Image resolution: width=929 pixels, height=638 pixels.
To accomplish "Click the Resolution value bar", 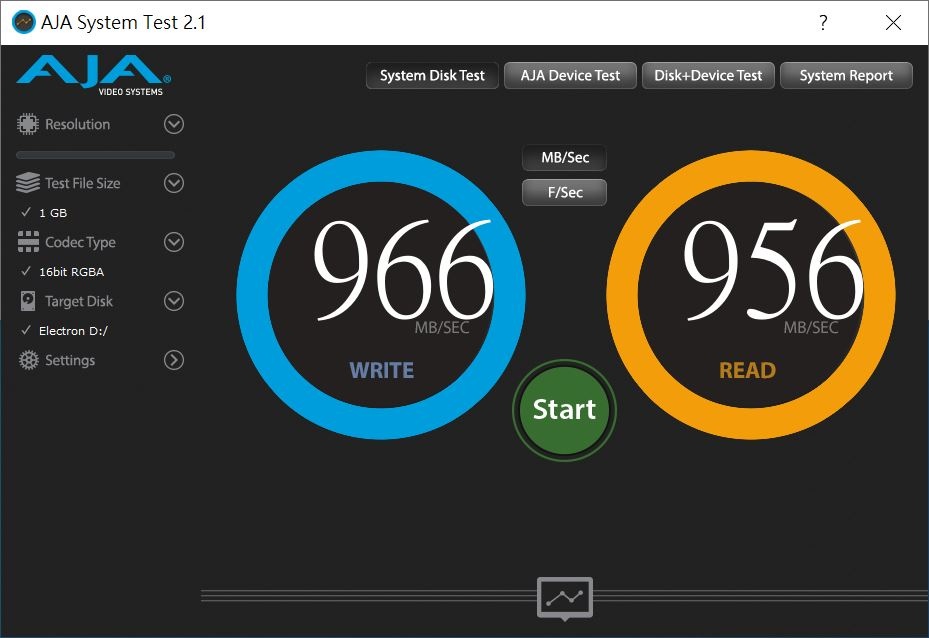I will pyautogui.click(x=95, y=155).
